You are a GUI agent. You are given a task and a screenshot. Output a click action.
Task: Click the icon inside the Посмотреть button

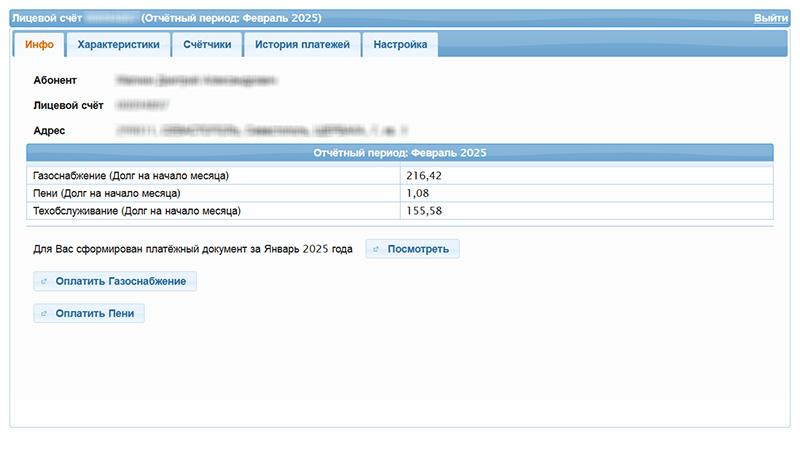coord(376,249)
